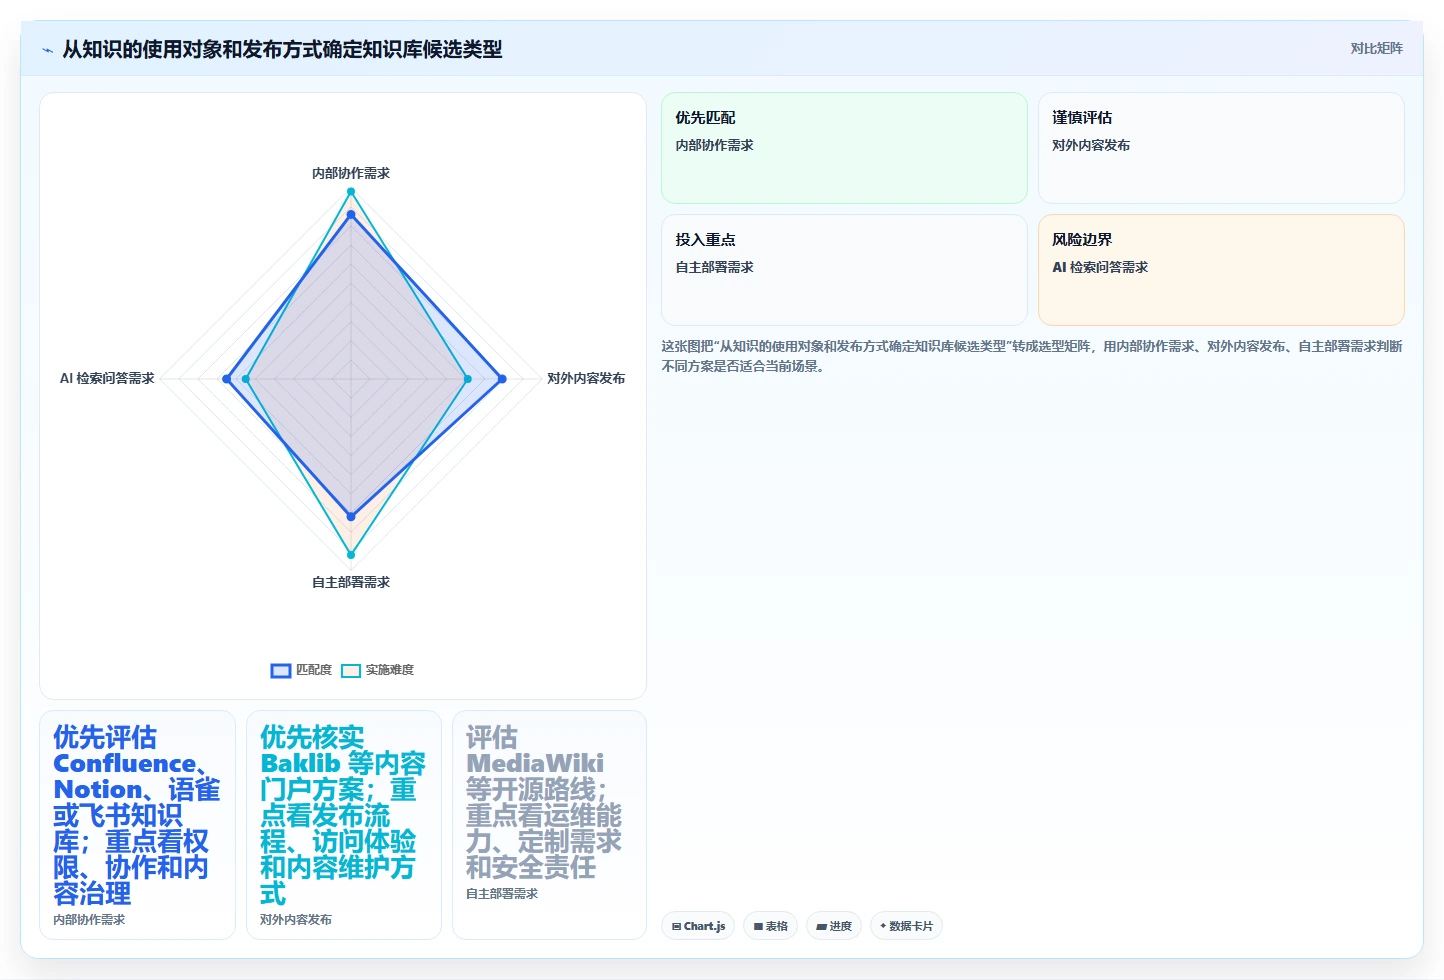Click the 进度 tag
This screenshot has height=980, width=1444.
[834, 926]
